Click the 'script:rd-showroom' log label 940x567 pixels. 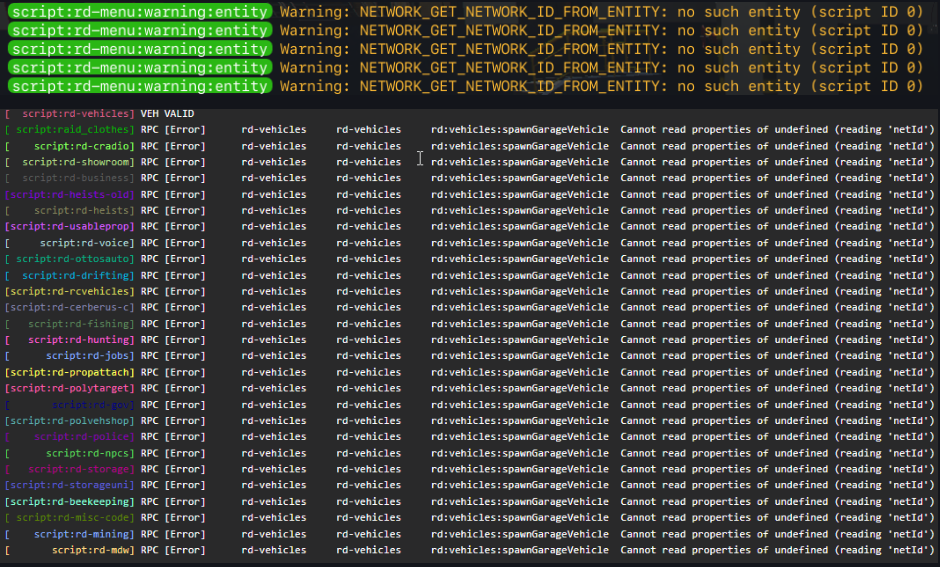[x=70, y=162]
